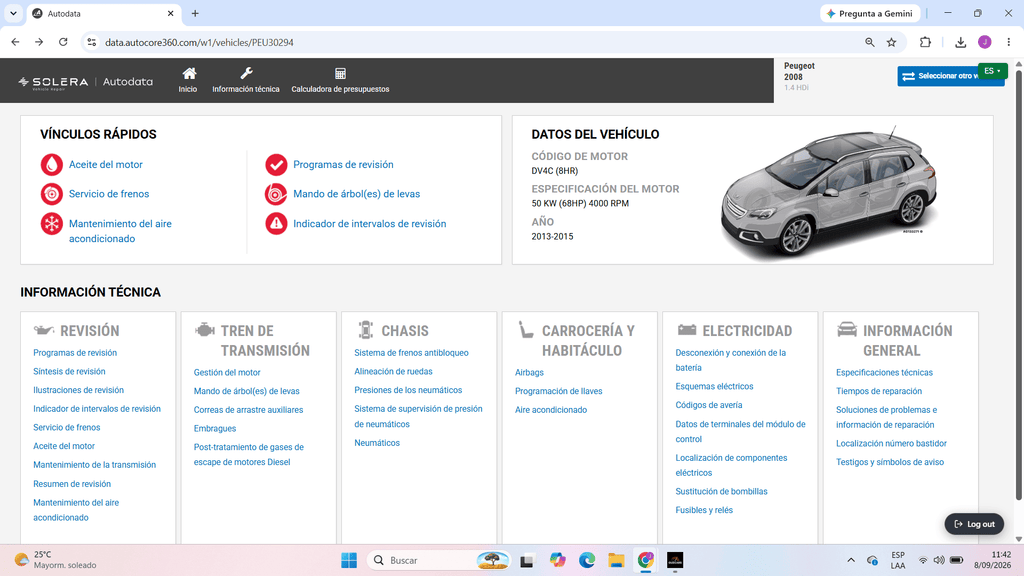The width and height of the screenshot is (1024, 576).
Task: Open Chrome three-dot menu
Action: [x=1009, y=42]
